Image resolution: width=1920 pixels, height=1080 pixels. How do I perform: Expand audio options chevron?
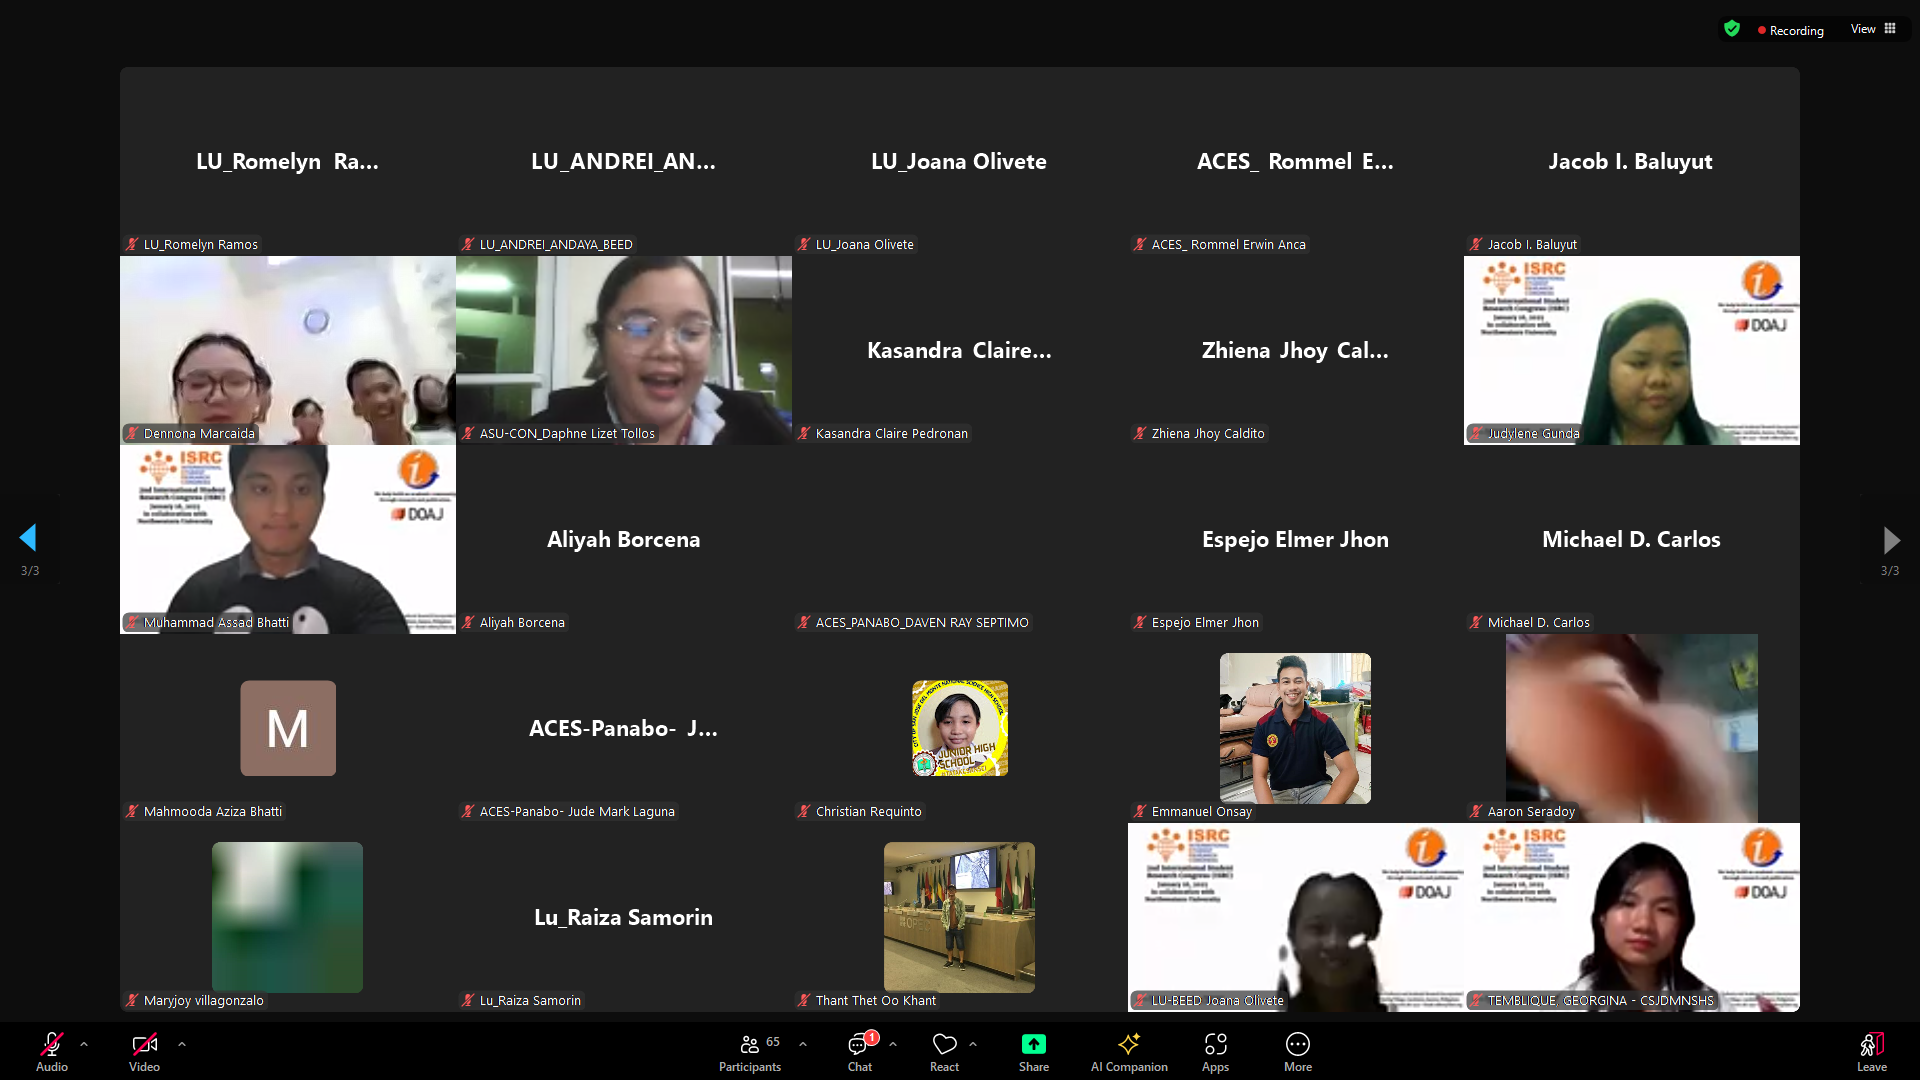[84, 1044]
